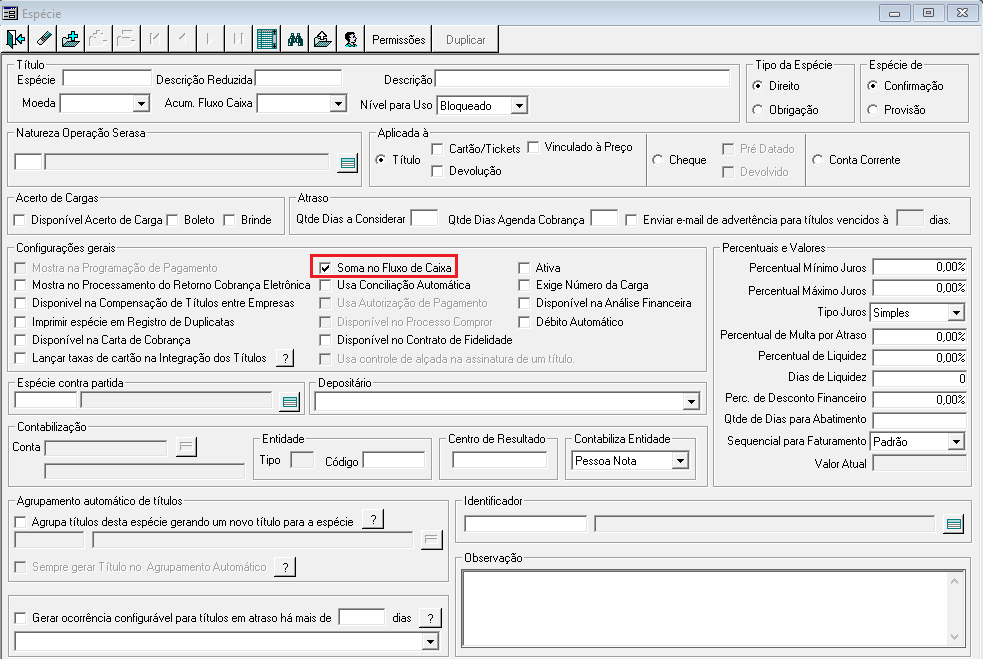Open Acum. Fluxo Caixa dropdown
Screen dimensions: 983x659
[338, 103]
